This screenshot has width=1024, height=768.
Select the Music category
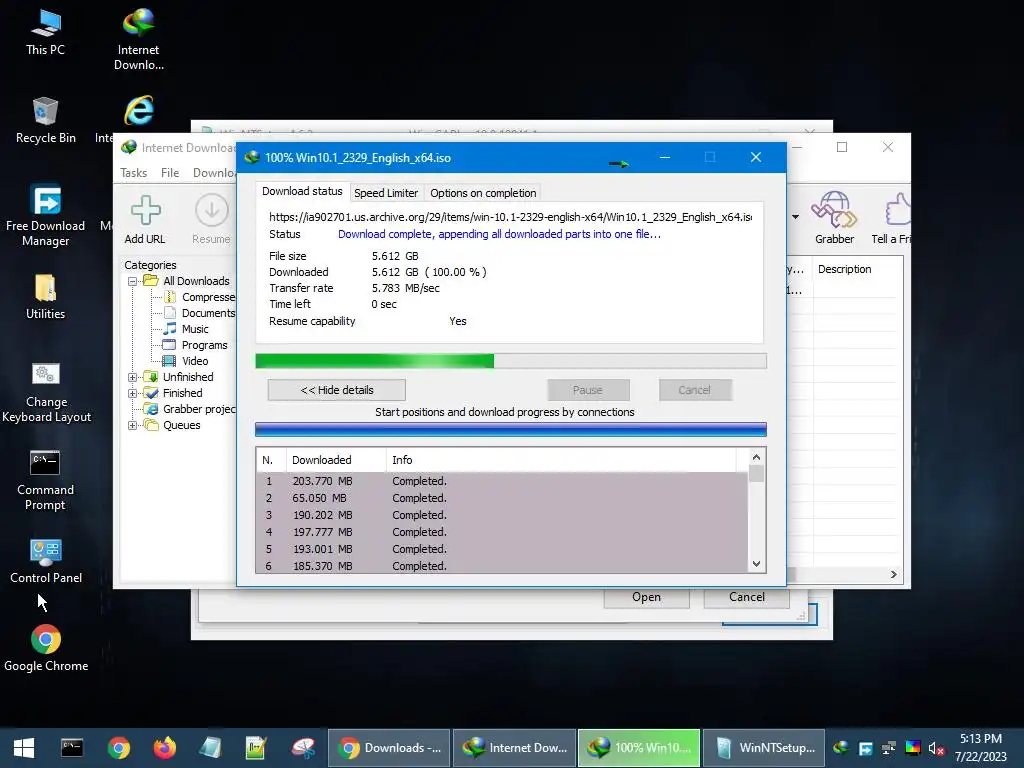click(x=187, y=329)
